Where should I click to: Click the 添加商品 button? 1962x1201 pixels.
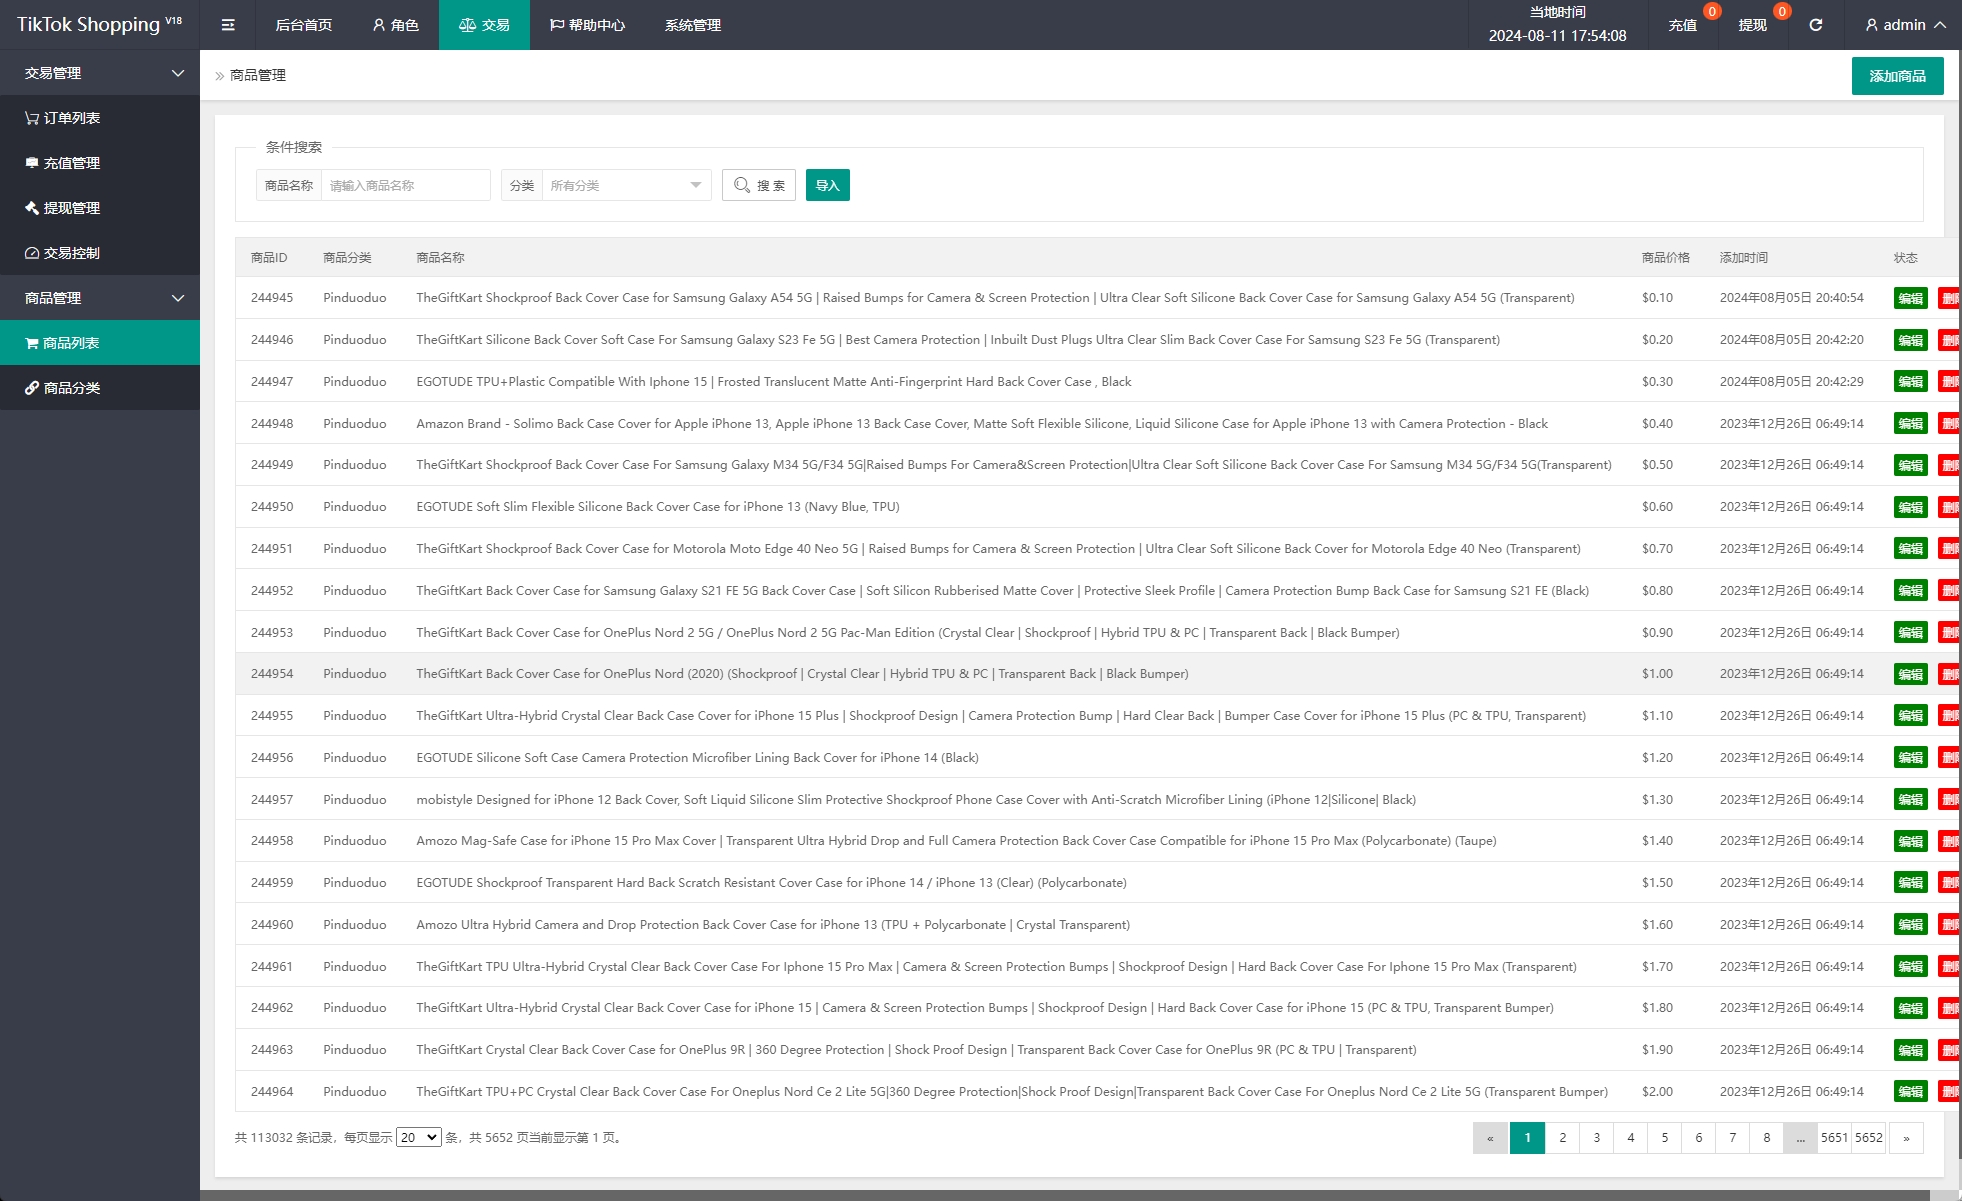click(1897, 76)
